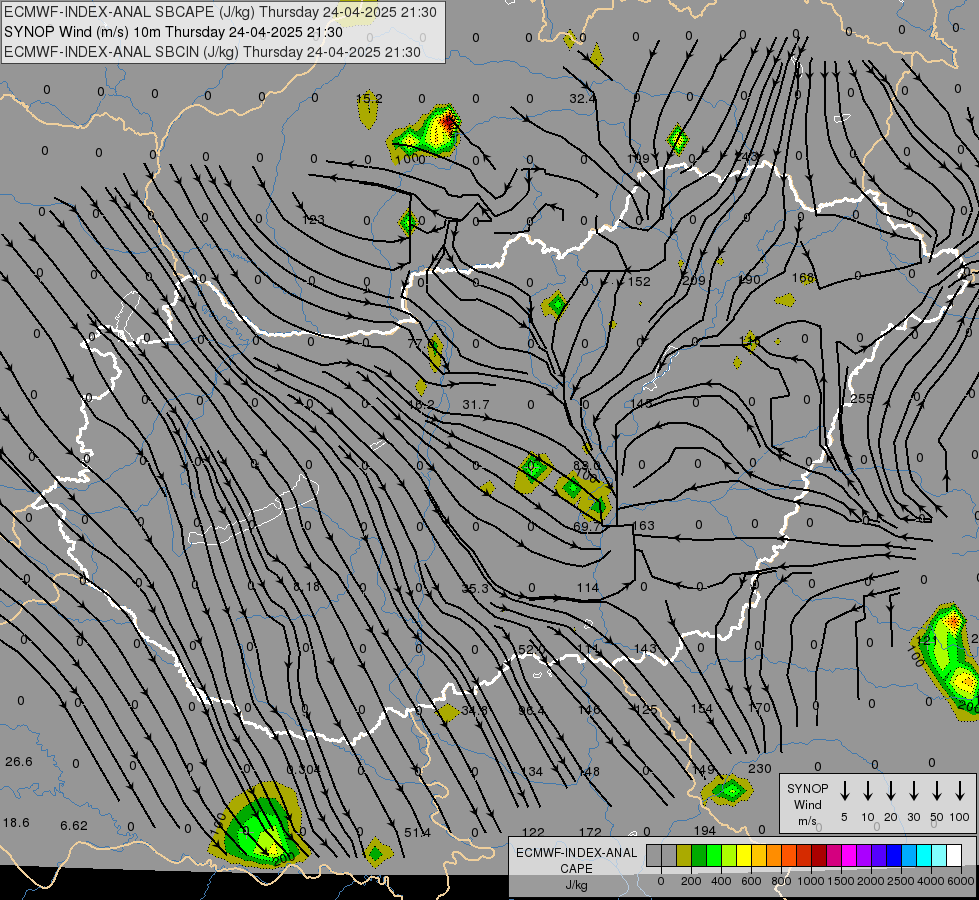This screenshot has height=900, width=979.
Task: Click the map value 123
Action: pyautogui.click(x=313, y=219)
